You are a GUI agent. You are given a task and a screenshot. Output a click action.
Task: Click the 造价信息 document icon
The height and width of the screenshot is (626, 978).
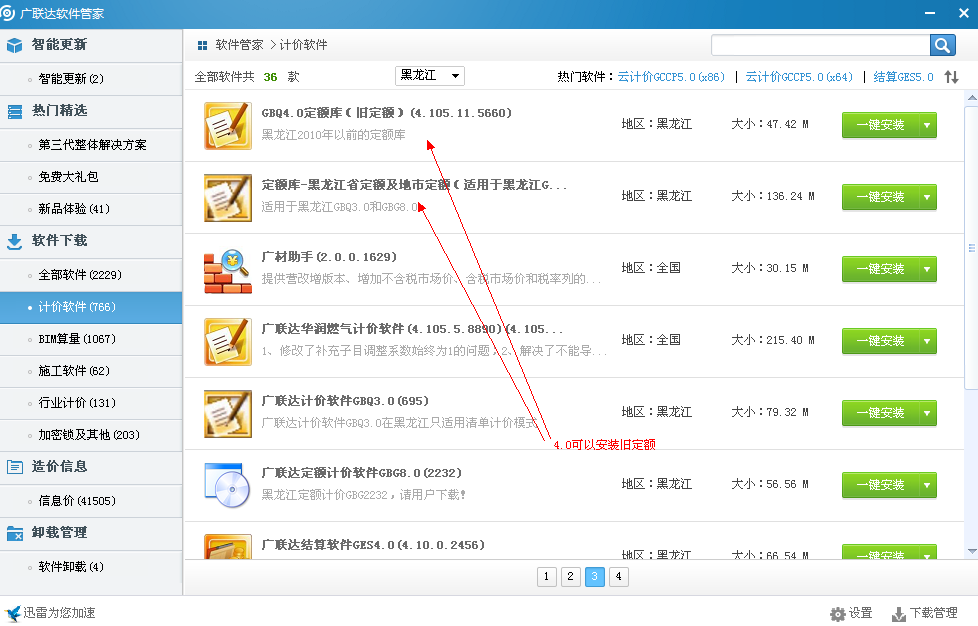pos(14,466)
